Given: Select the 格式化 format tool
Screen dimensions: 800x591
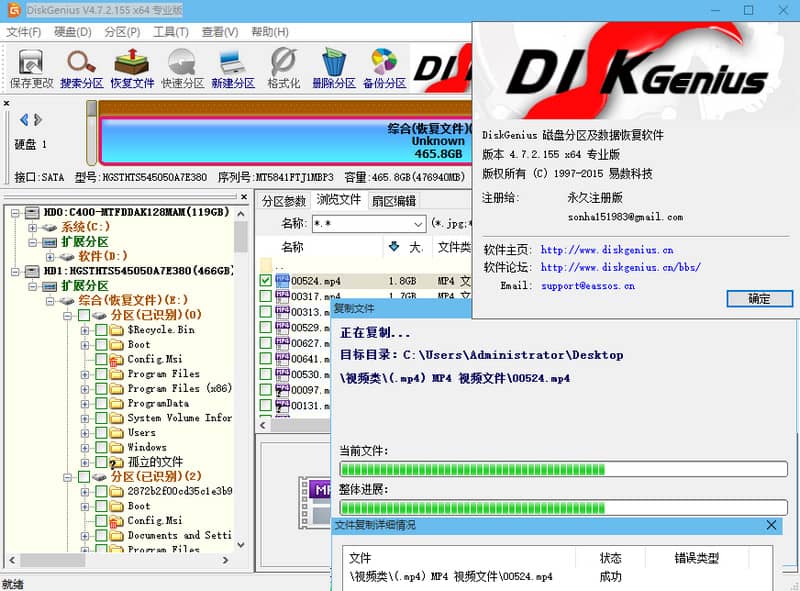Looking at the screenshot, I should (282, 68).
